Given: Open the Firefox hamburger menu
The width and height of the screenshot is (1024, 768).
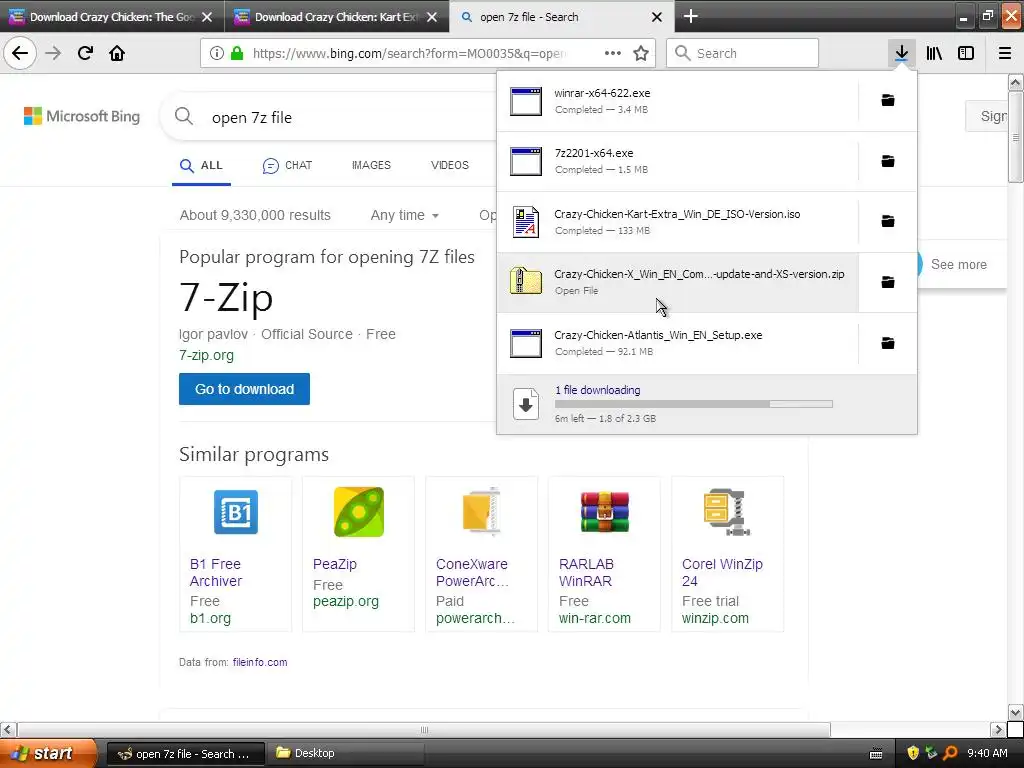Looking at the screenshot, I should point(1005,53).
